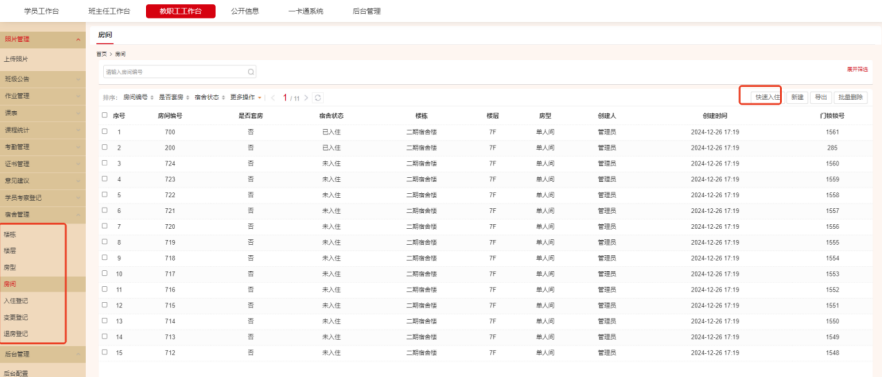Click the 批量删除 button
The image size is (886, 377).
tap(850, 97)
